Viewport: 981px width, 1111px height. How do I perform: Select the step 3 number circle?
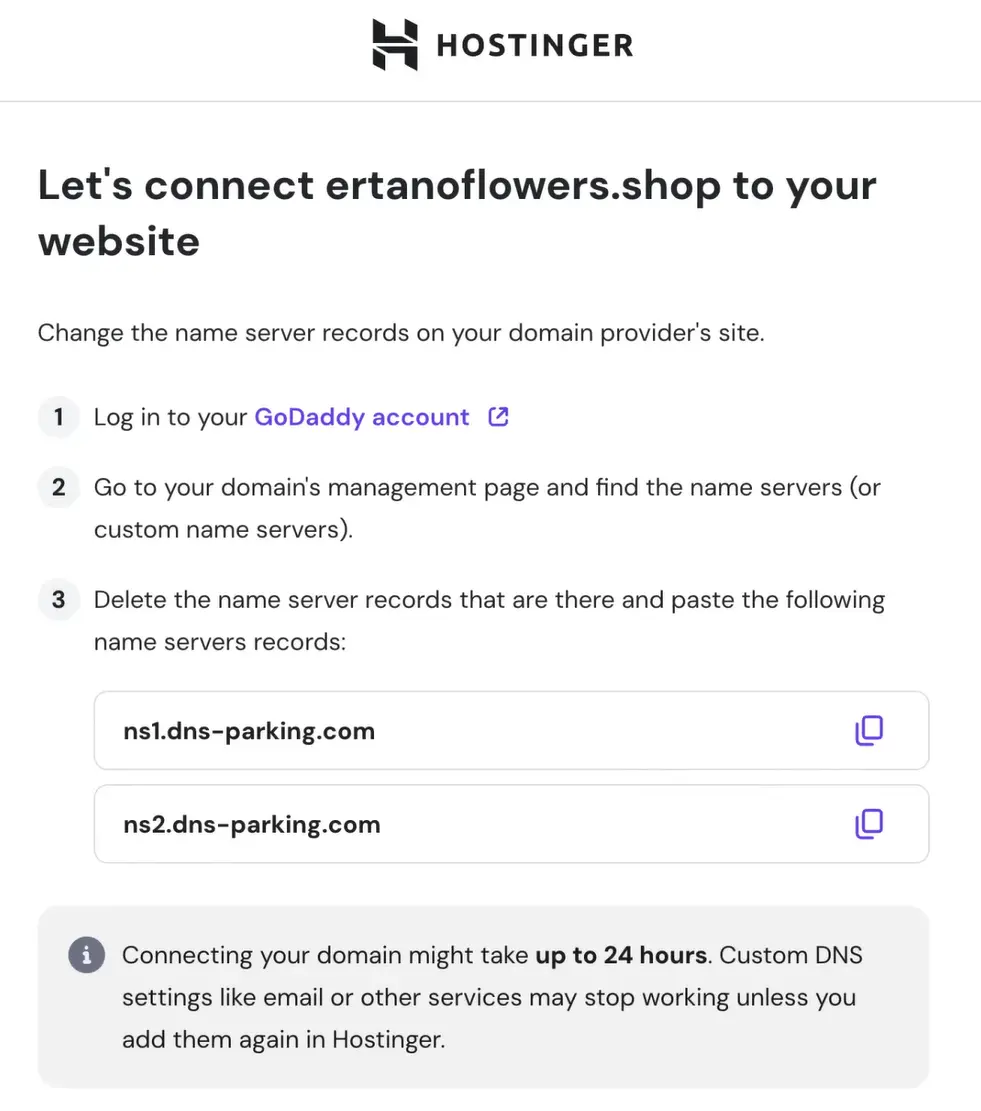58,599
